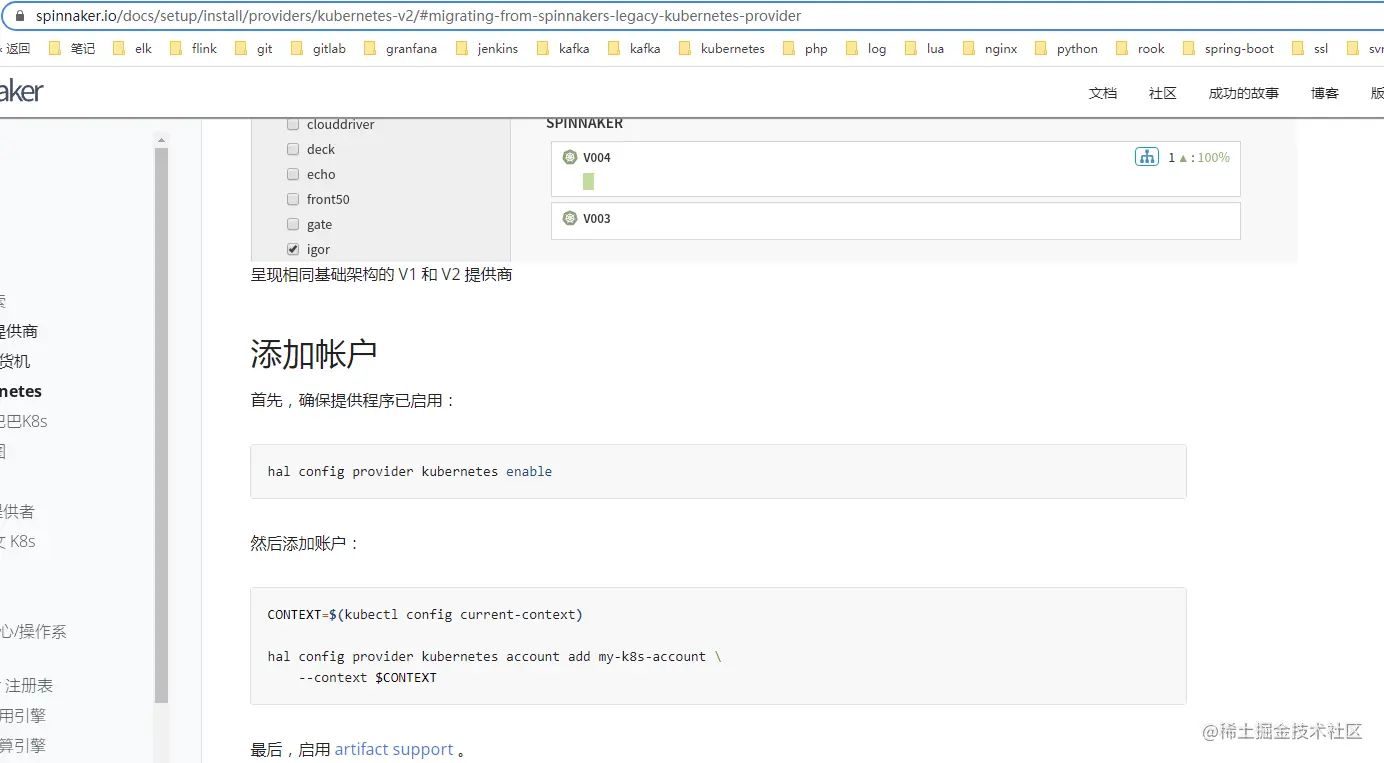Viewport: 1384px width, 763px height.
Task: Open the 文档 navigation menu
Action: click(x=1102, y=93)
